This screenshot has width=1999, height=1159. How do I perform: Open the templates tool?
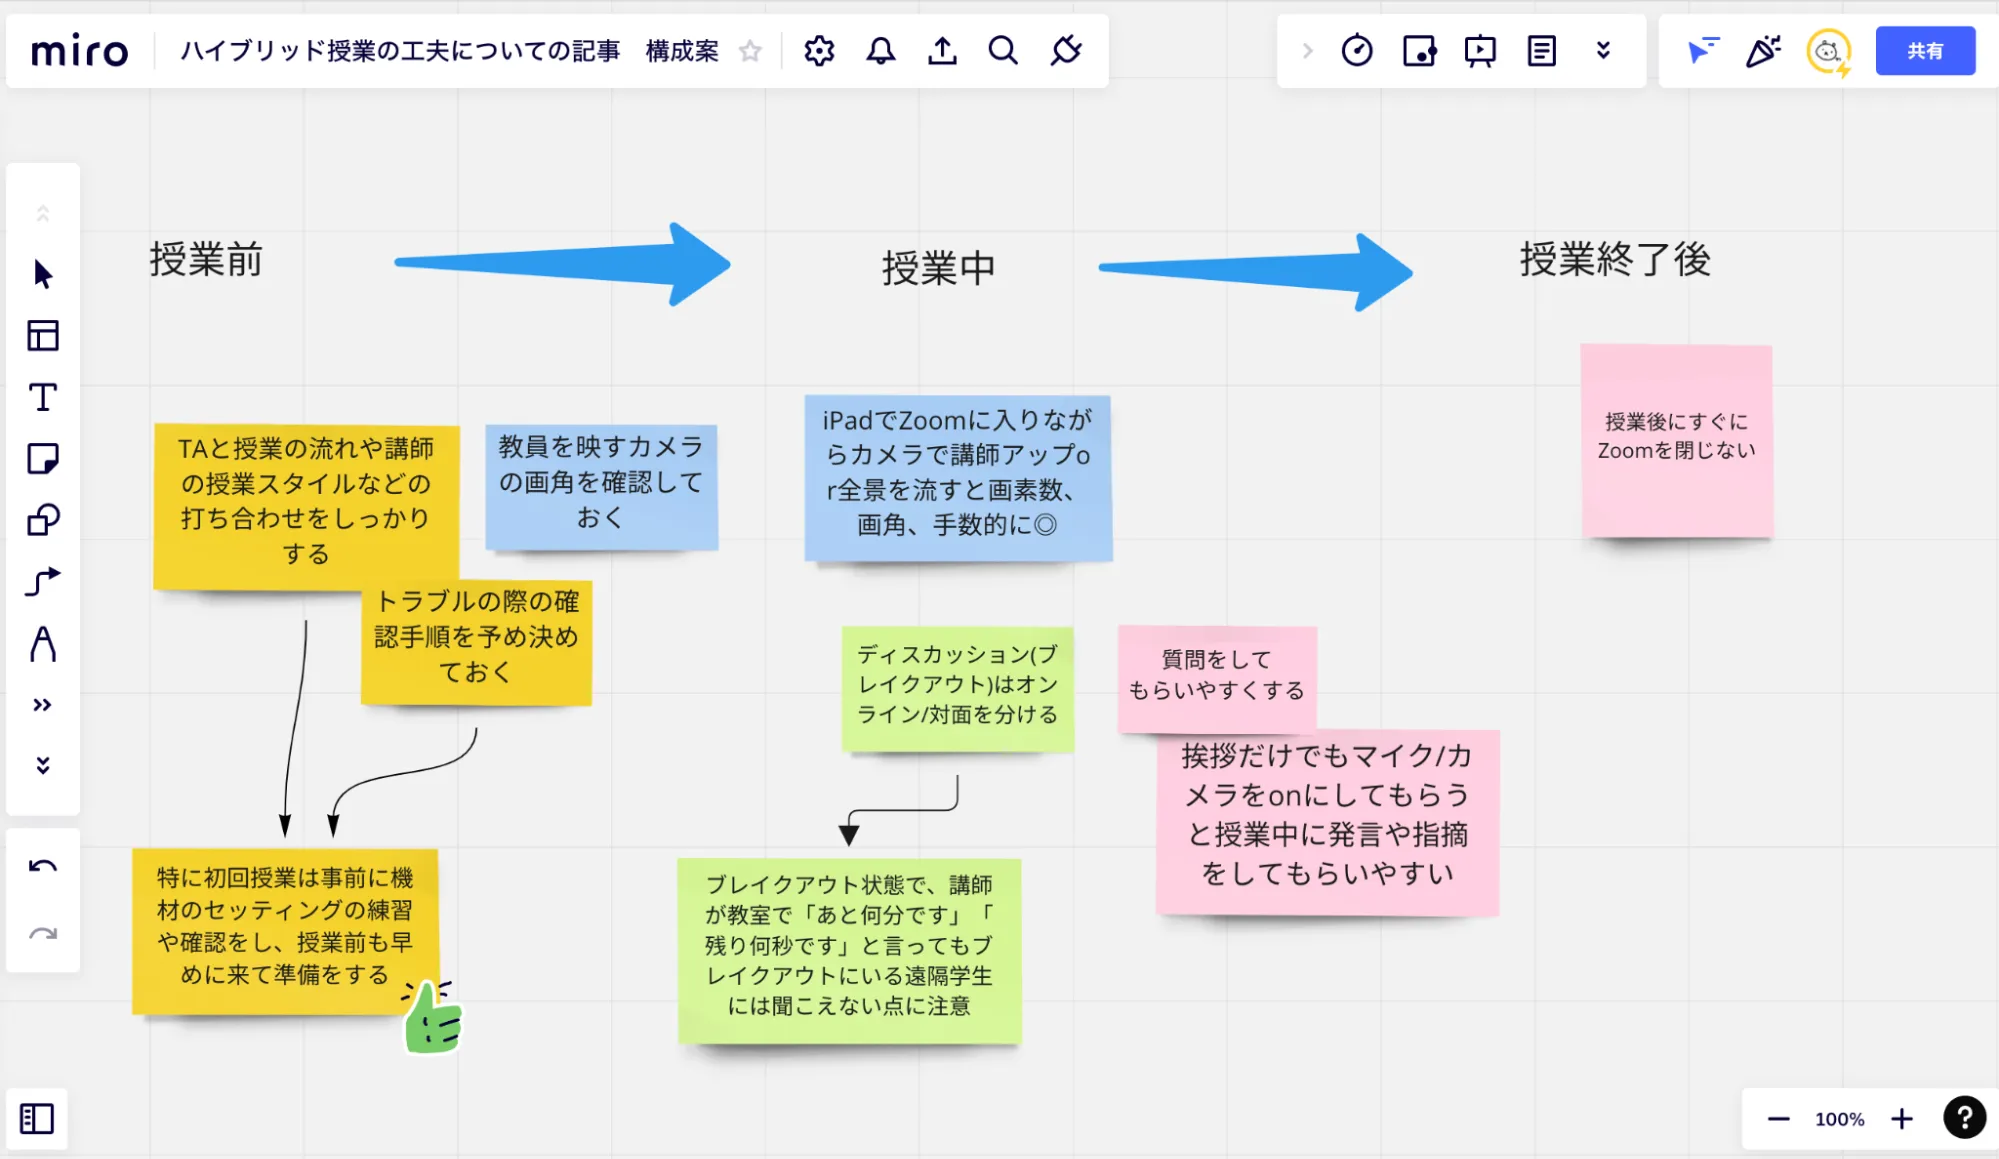(43, 336)
